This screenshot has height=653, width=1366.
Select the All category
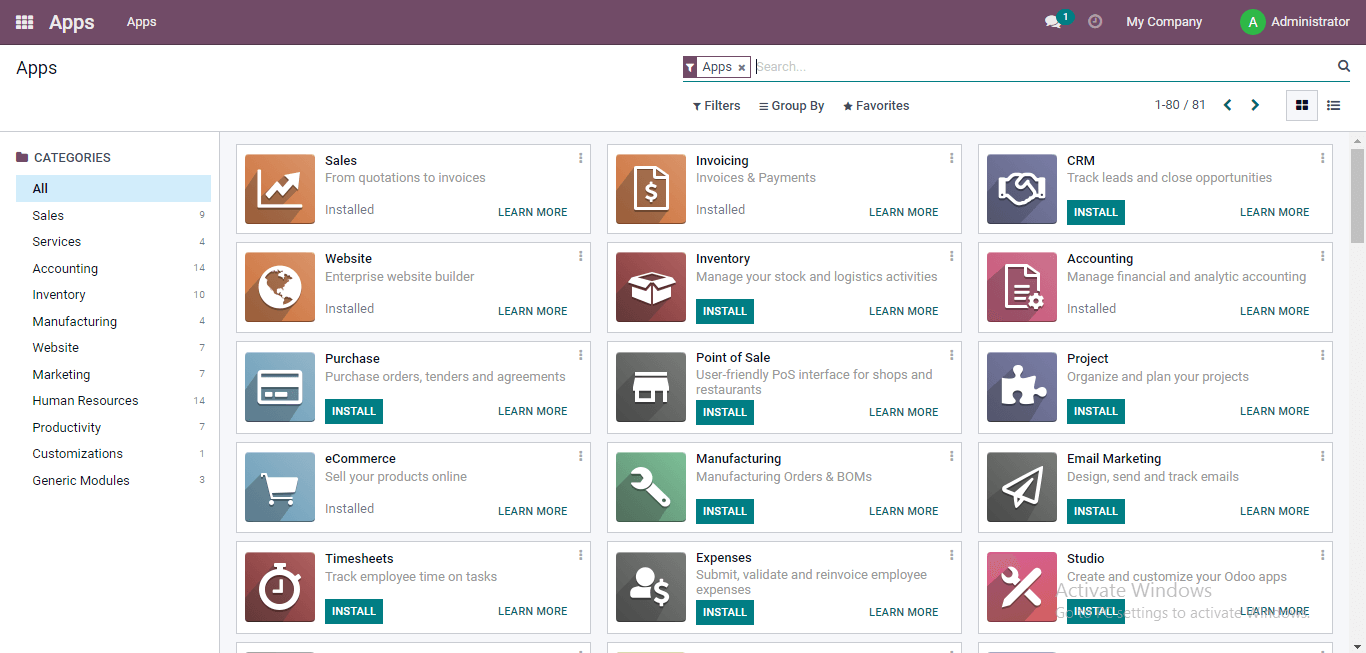coord(113,188)
